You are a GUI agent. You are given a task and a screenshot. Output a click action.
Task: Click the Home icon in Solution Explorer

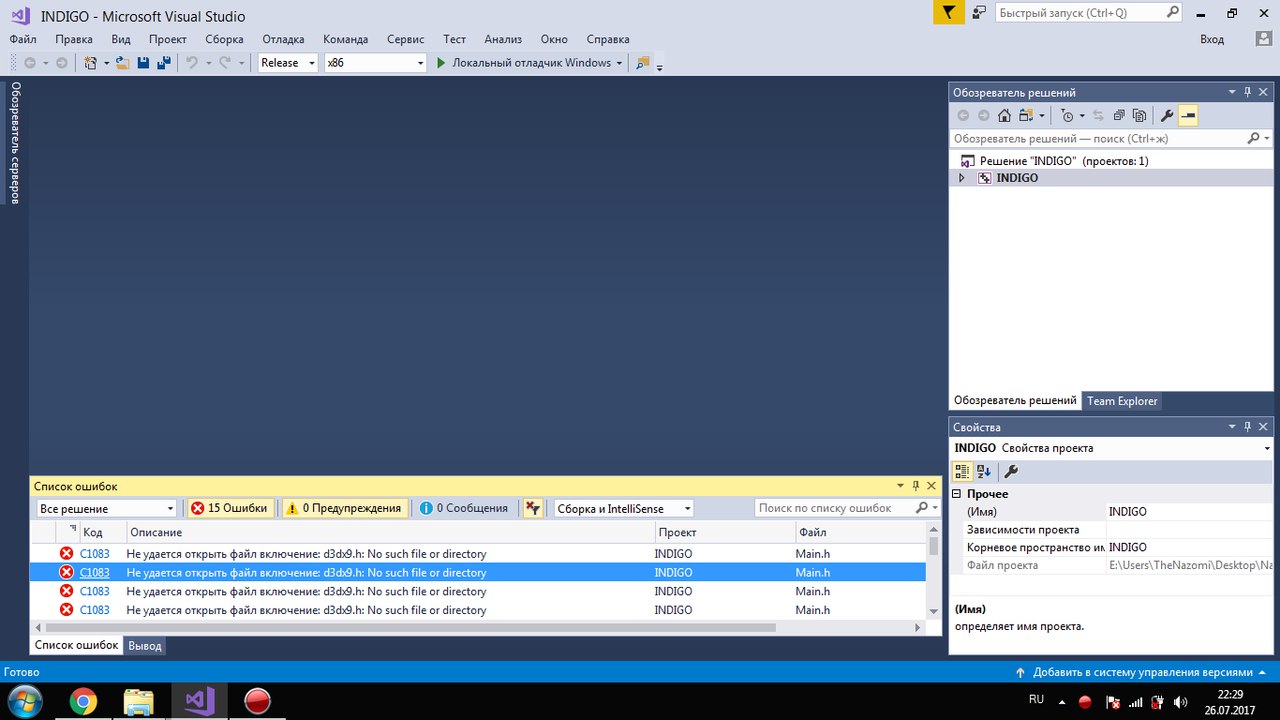(x=1004, y=116)
